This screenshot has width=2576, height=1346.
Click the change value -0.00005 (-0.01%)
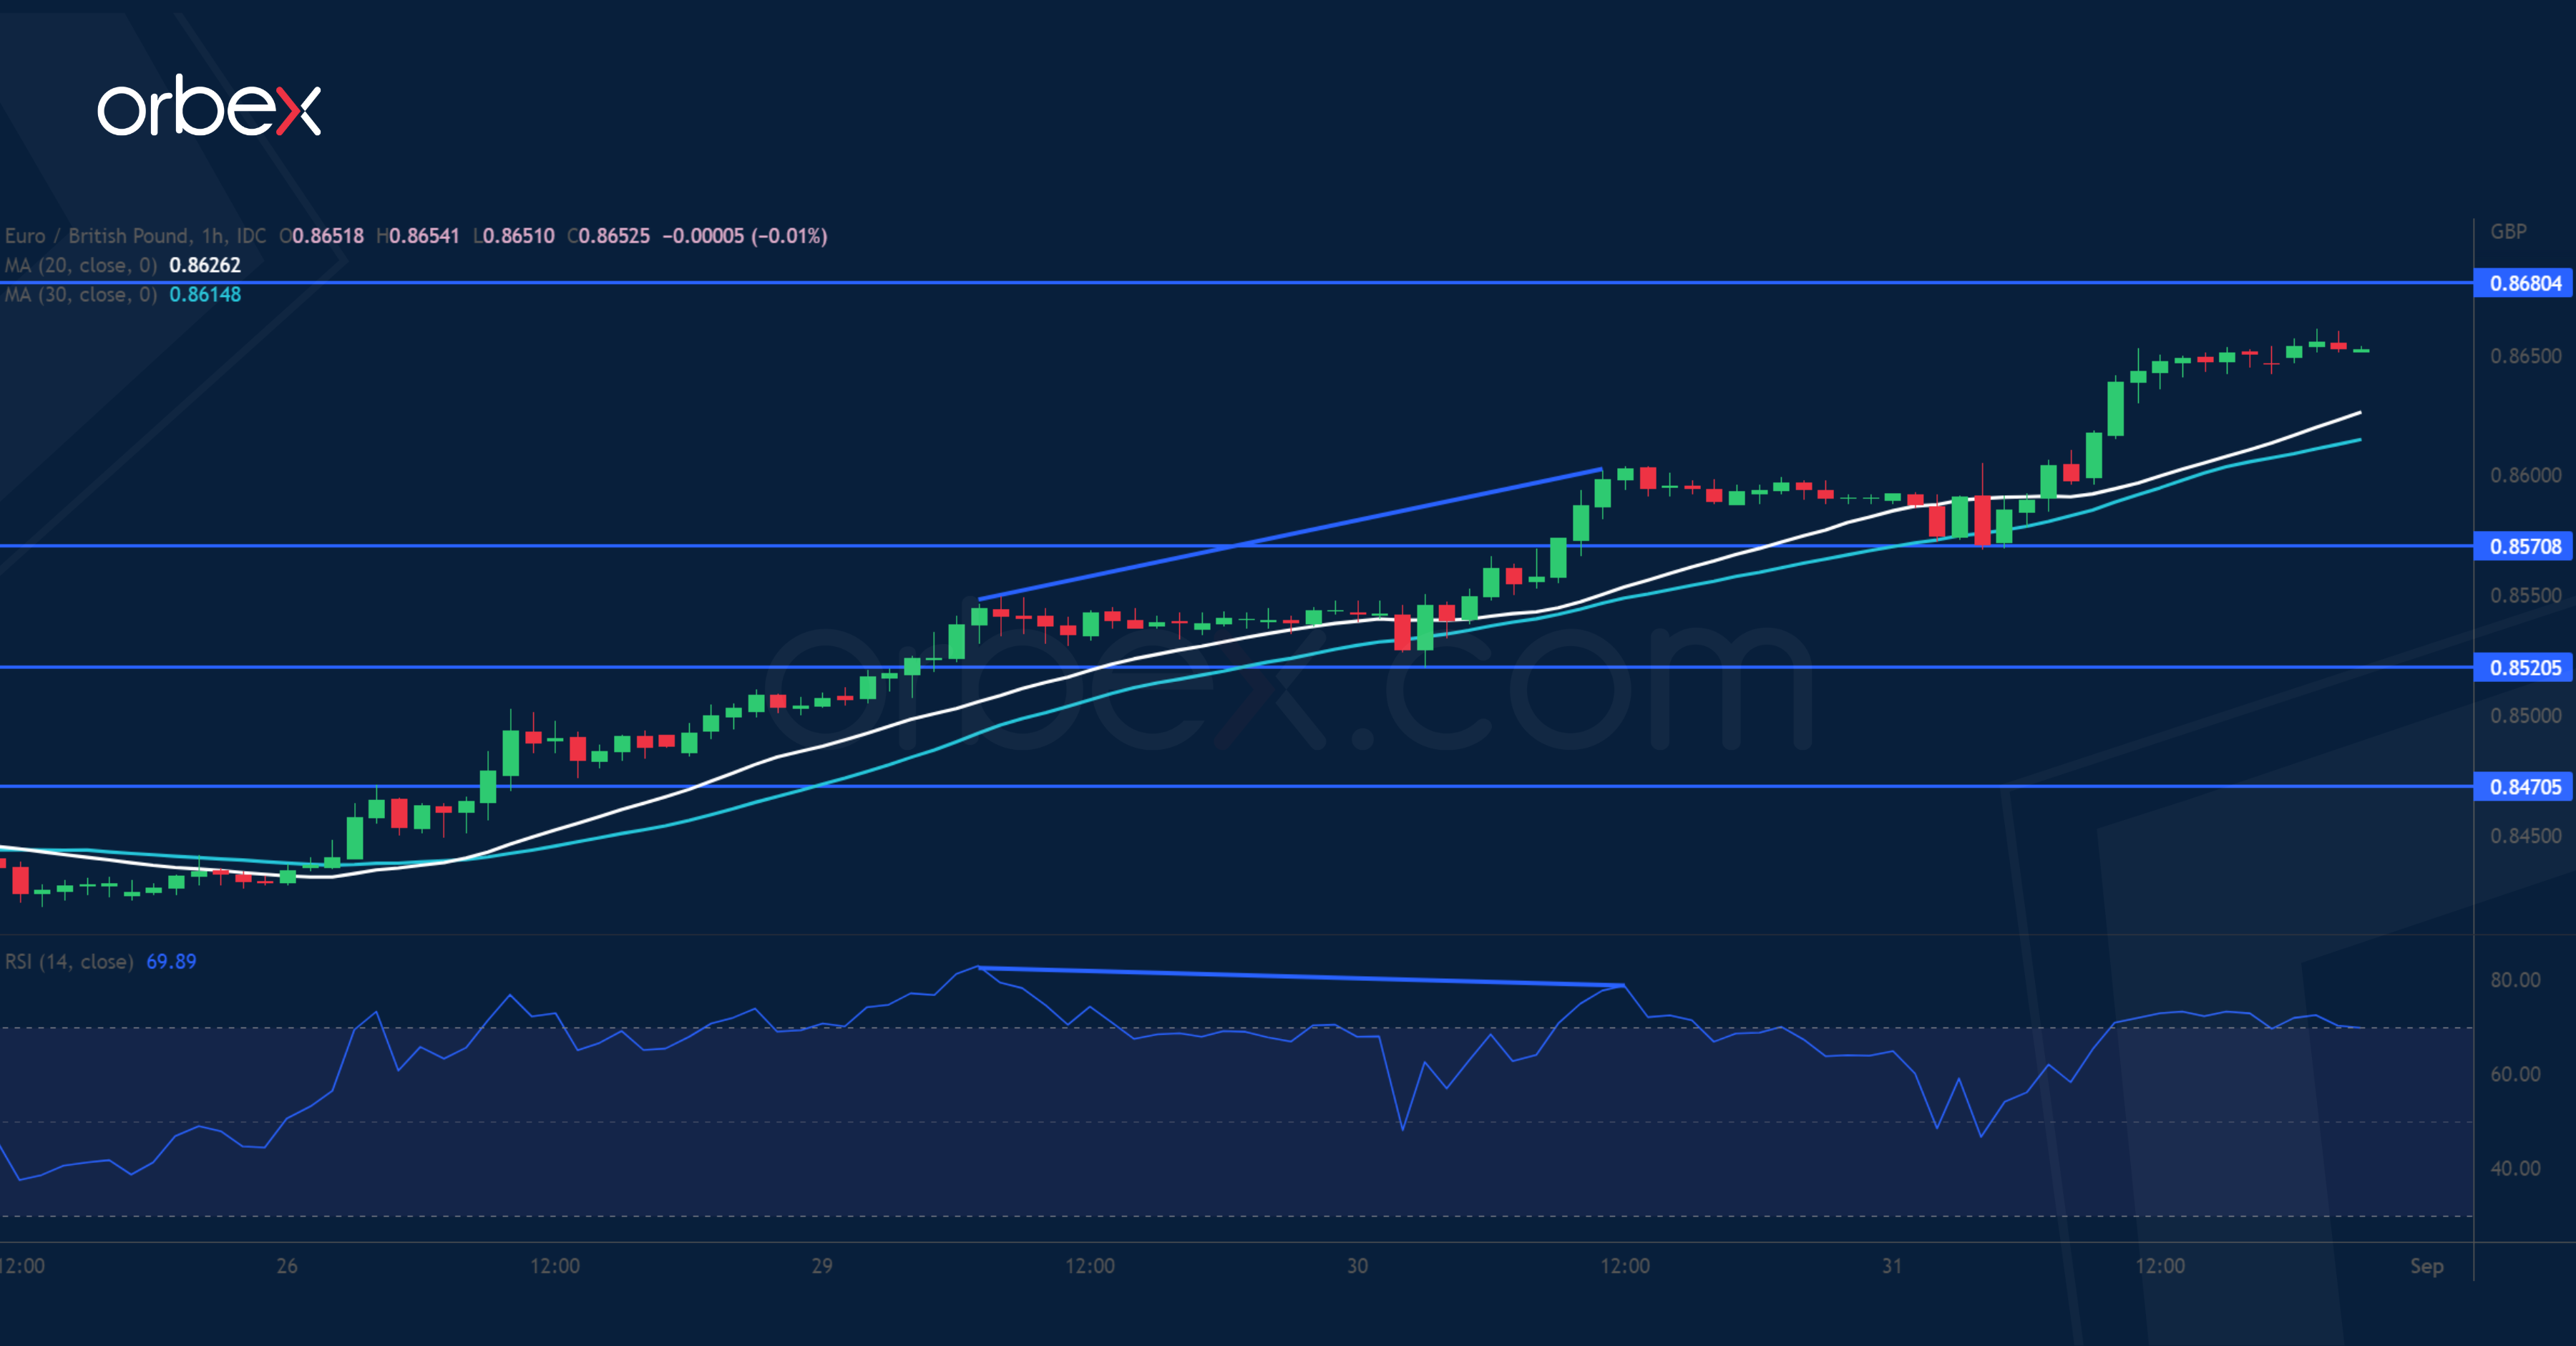pos(747,236)
